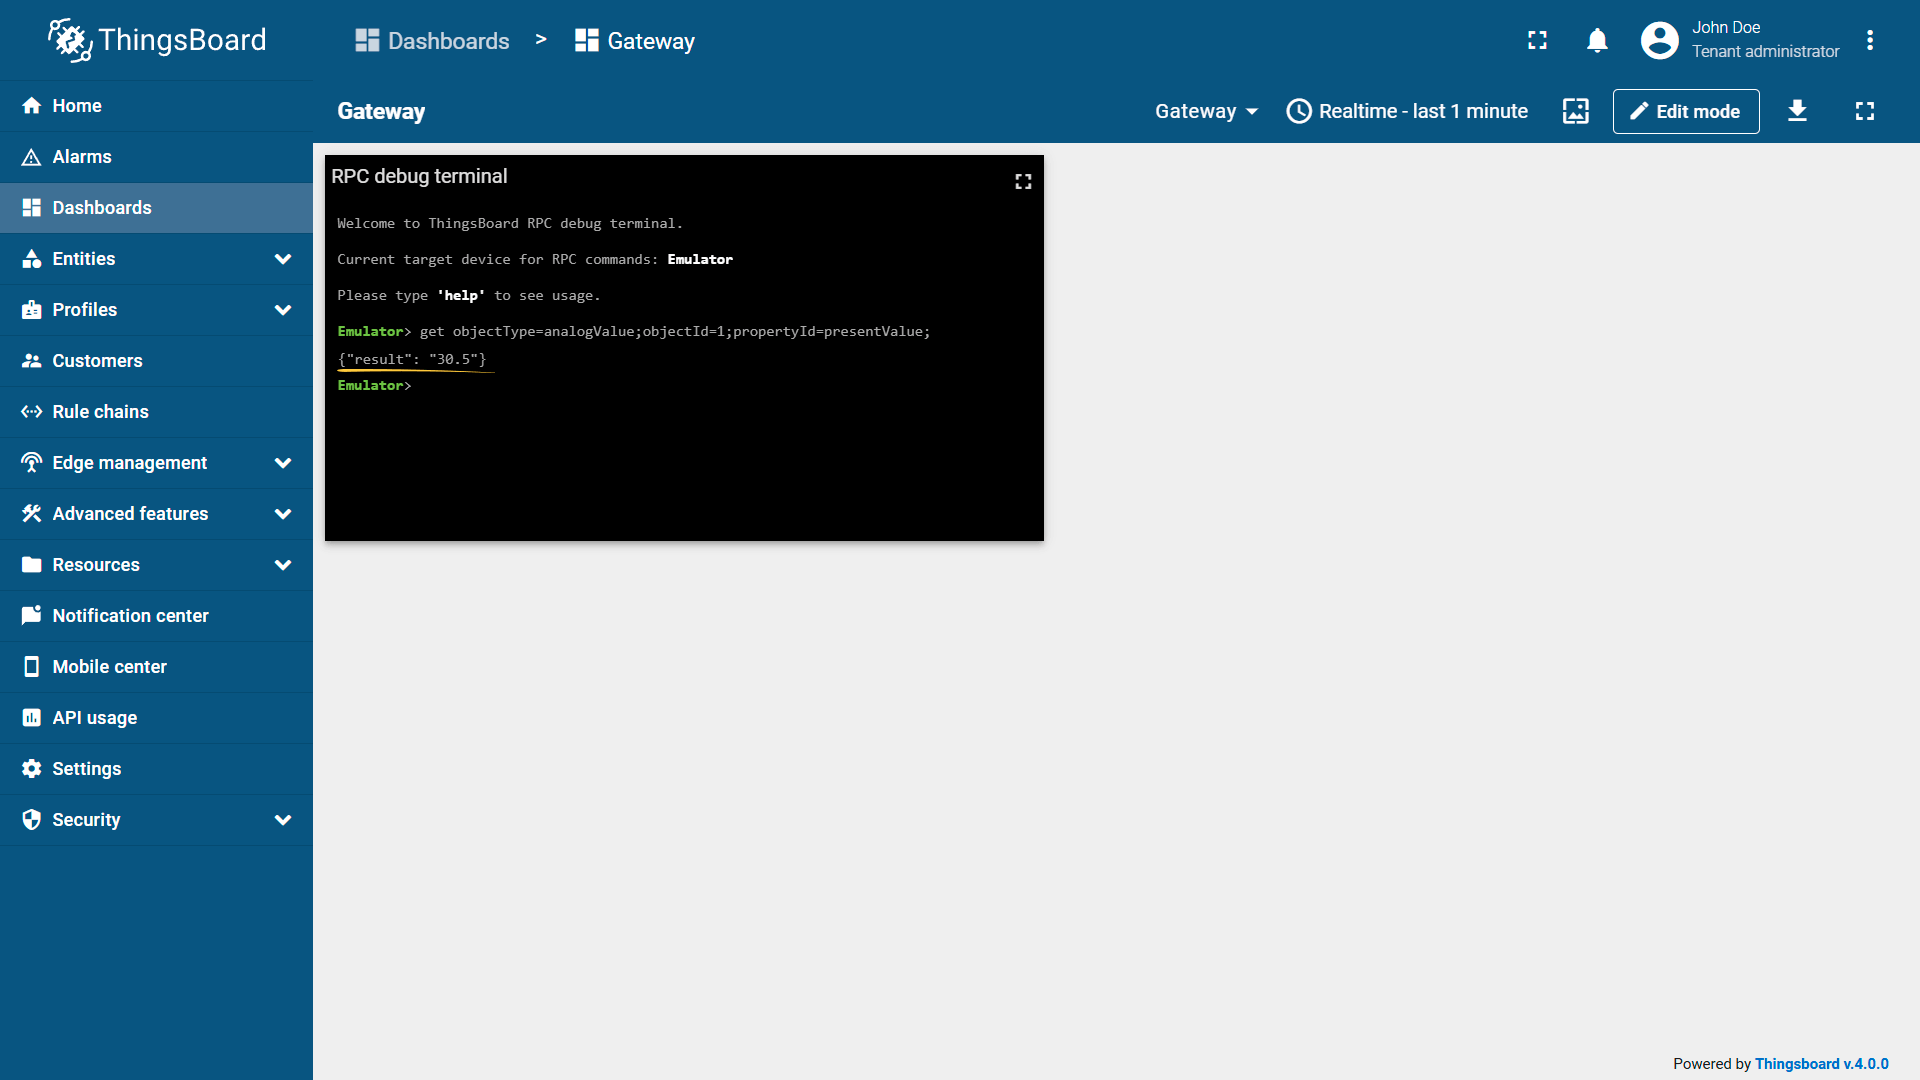
Task: Toggle fullscreen icon in top header
Action: tap(1537, 41)
